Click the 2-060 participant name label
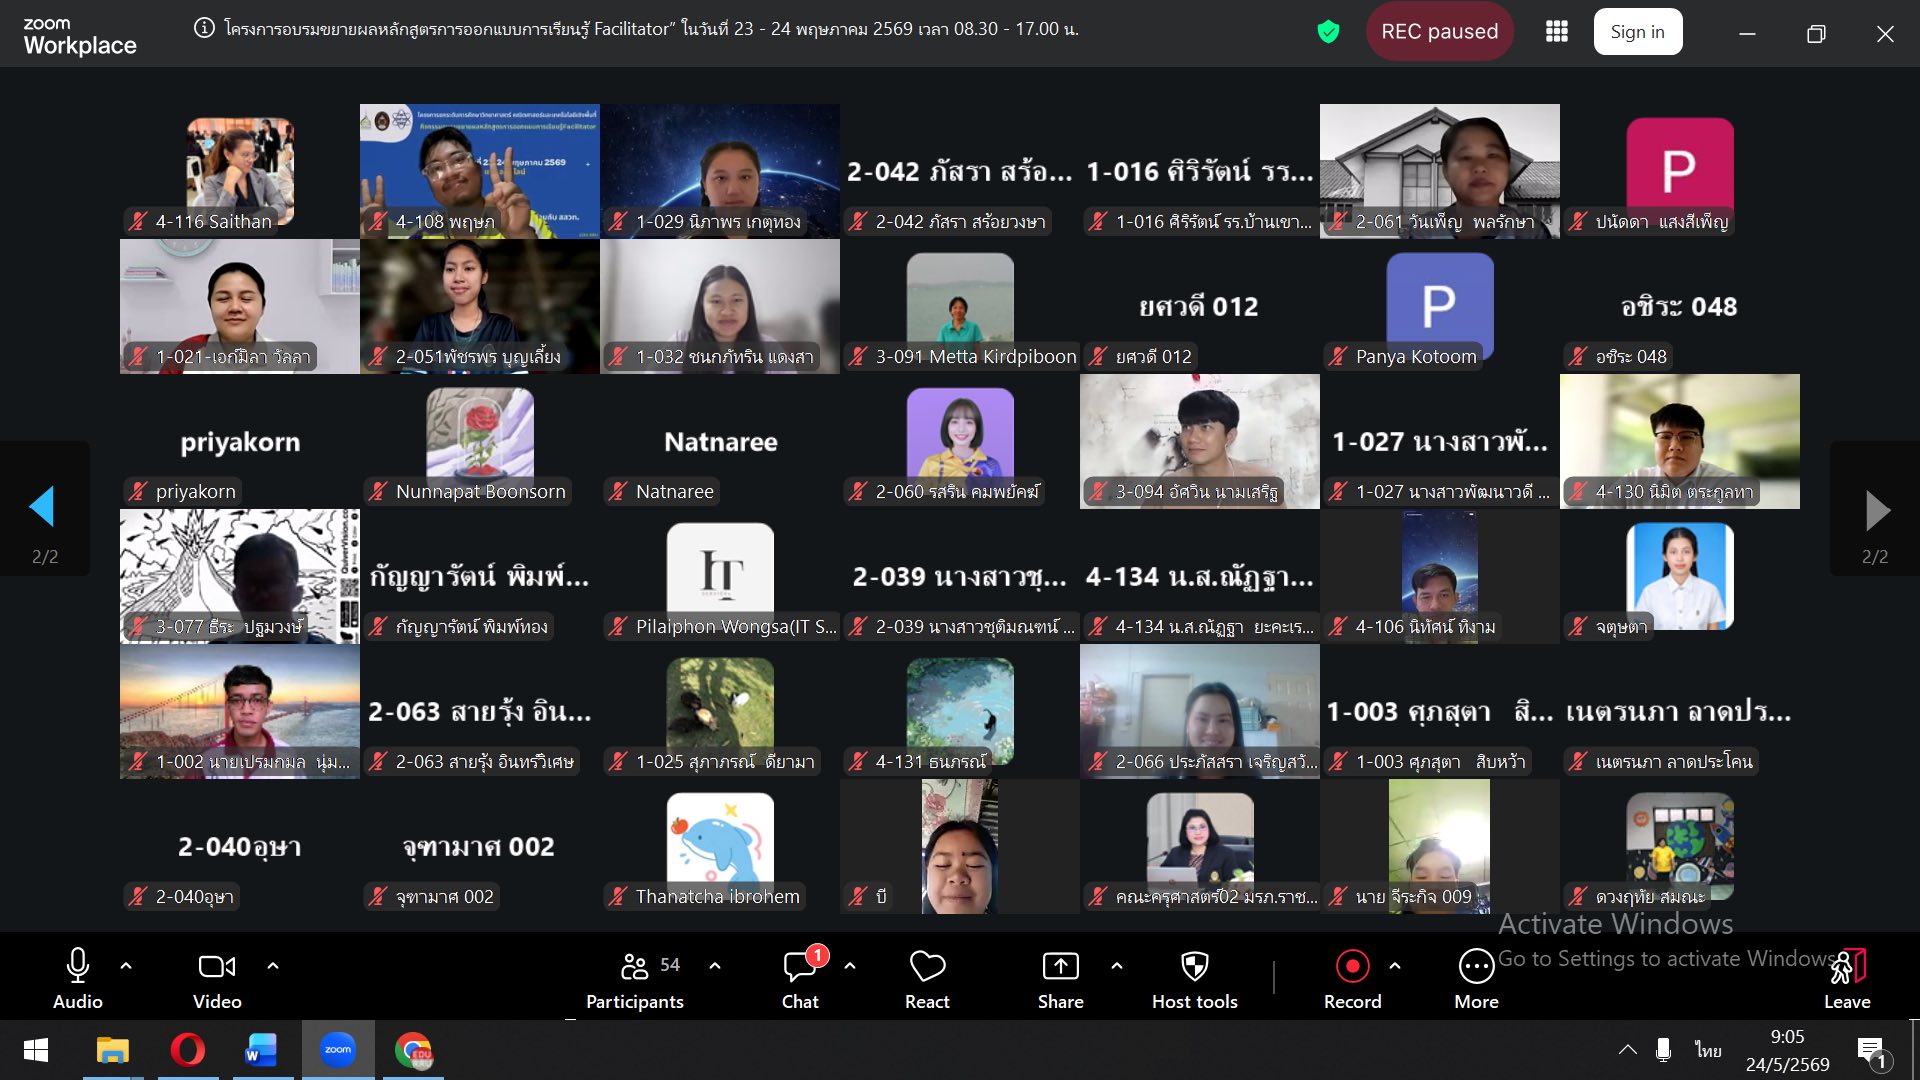The width and height of the screenshot is (1920, 1080). (958, 492)
